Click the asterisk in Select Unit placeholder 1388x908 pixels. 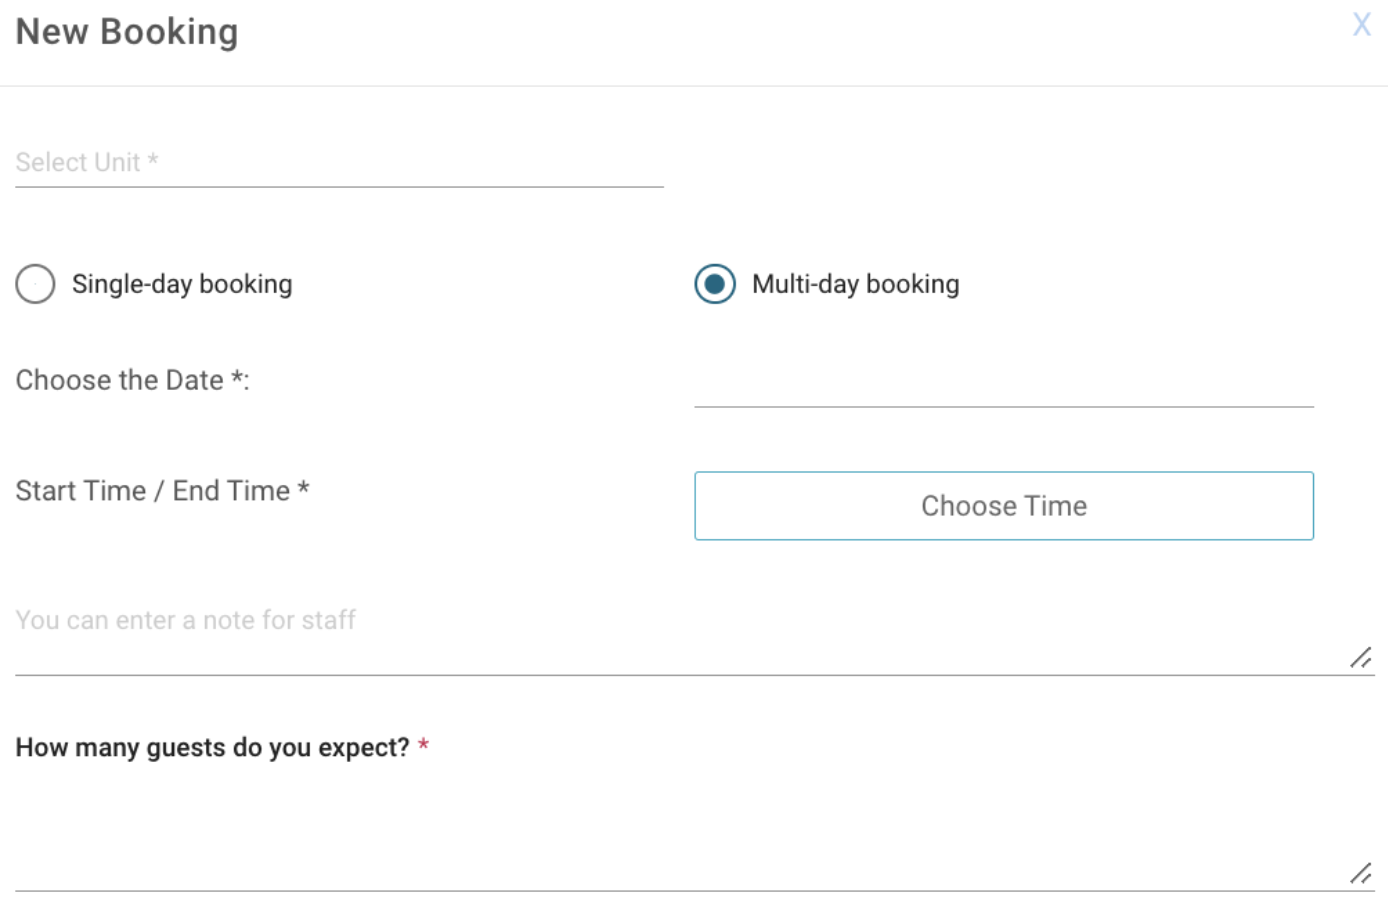pos(153,159)
